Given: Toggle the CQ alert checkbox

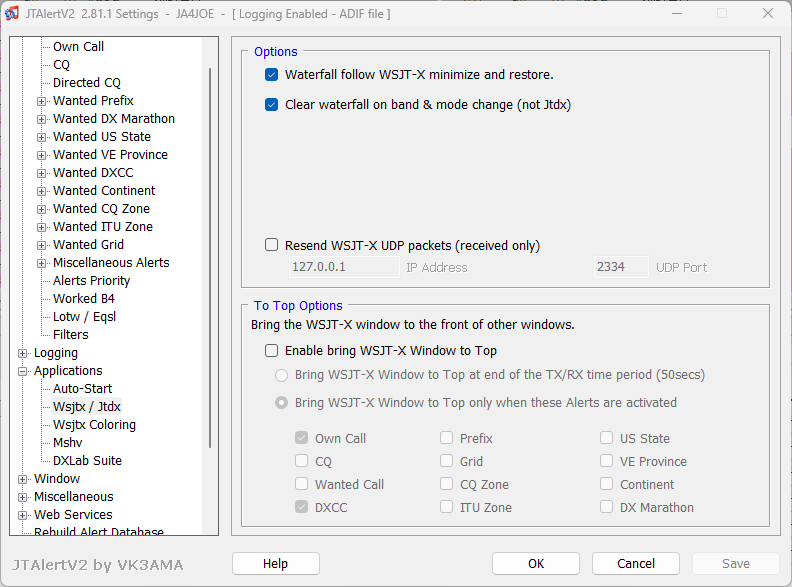Looking at the screenshot, I should 302,461.
